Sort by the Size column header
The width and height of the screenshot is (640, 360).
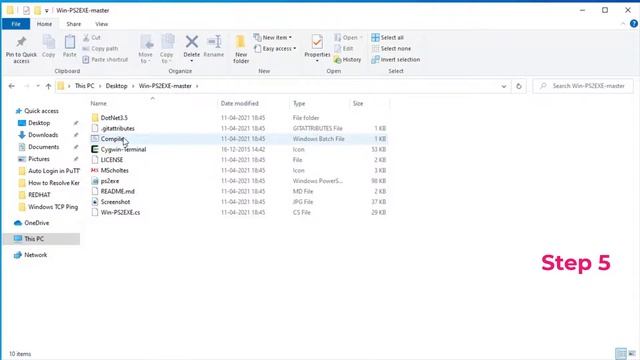(358, 104)
